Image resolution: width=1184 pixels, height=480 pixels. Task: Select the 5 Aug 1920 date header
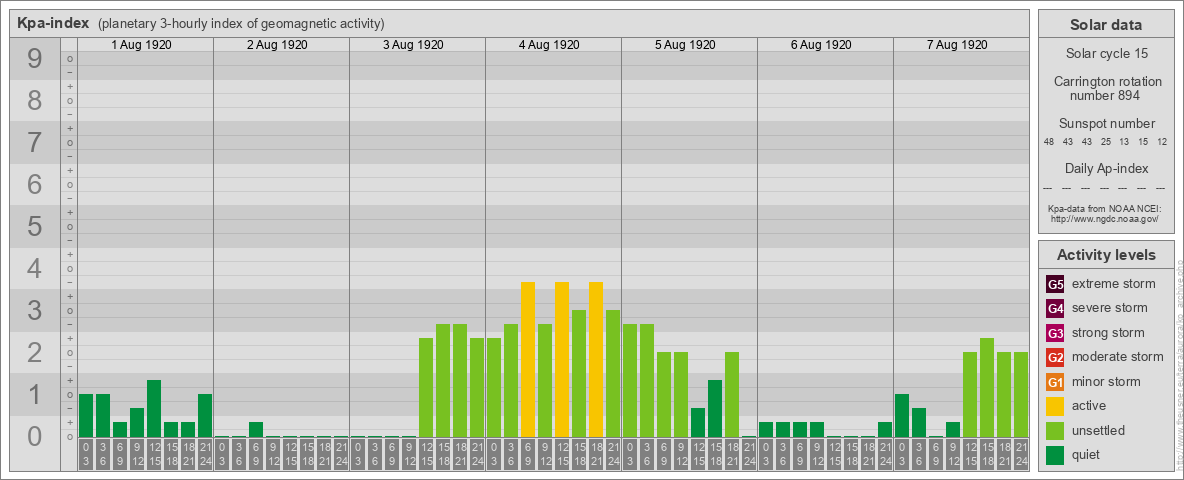pos(685,45)
